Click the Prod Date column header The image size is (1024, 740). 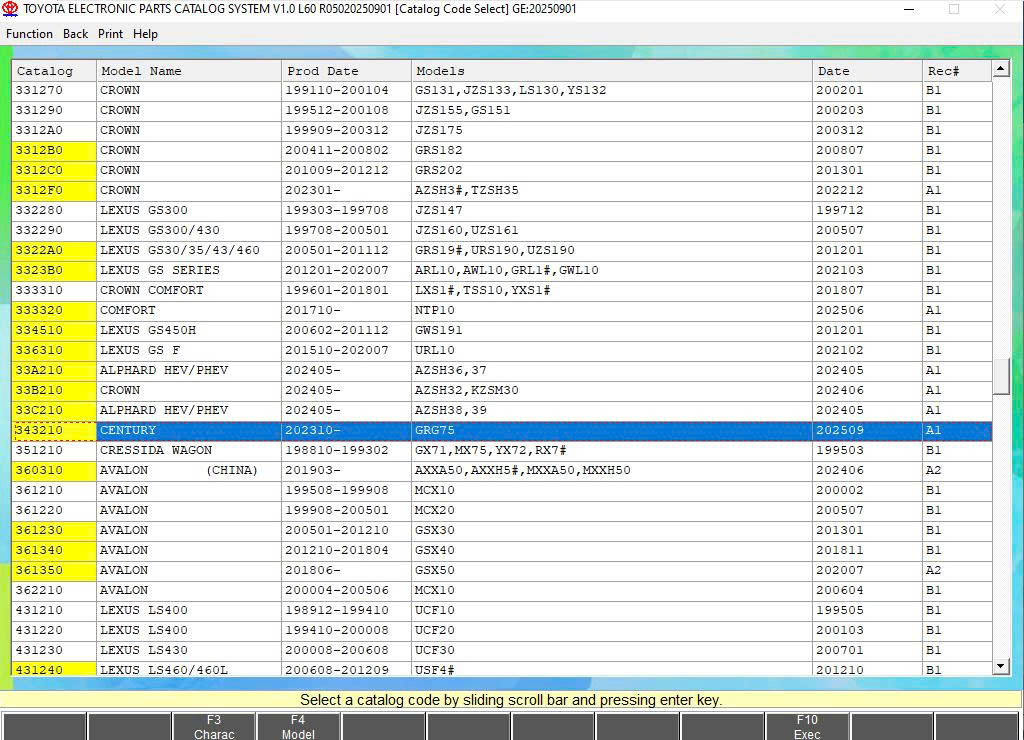[x=346, y=71]
